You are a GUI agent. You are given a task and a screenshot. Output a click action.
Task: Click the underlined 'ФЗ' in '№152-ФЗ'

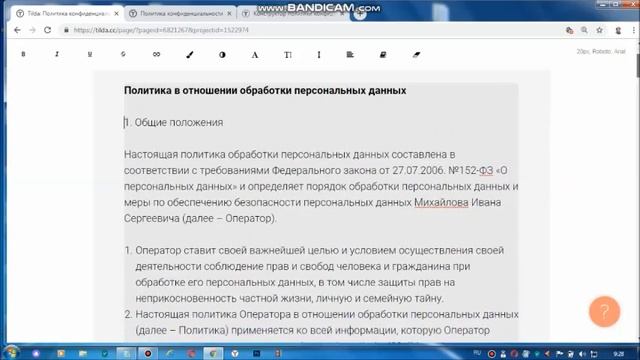[x=486, y=171]
